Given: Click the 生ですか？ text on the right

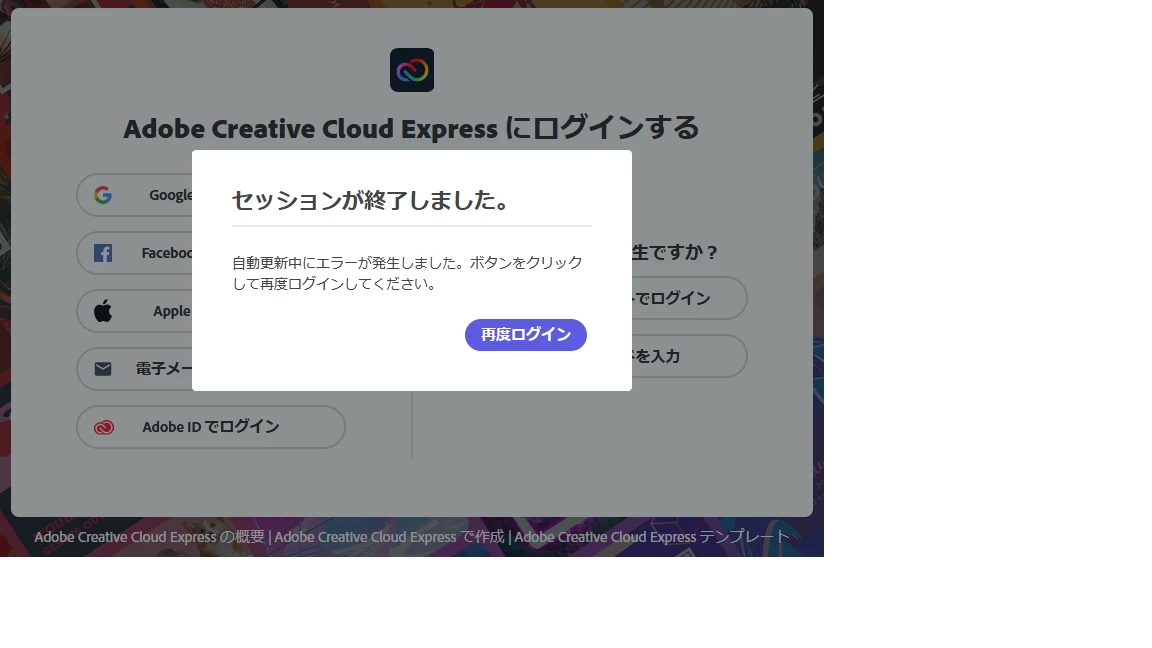Looking at the screenshot, I should coord(674,252).
